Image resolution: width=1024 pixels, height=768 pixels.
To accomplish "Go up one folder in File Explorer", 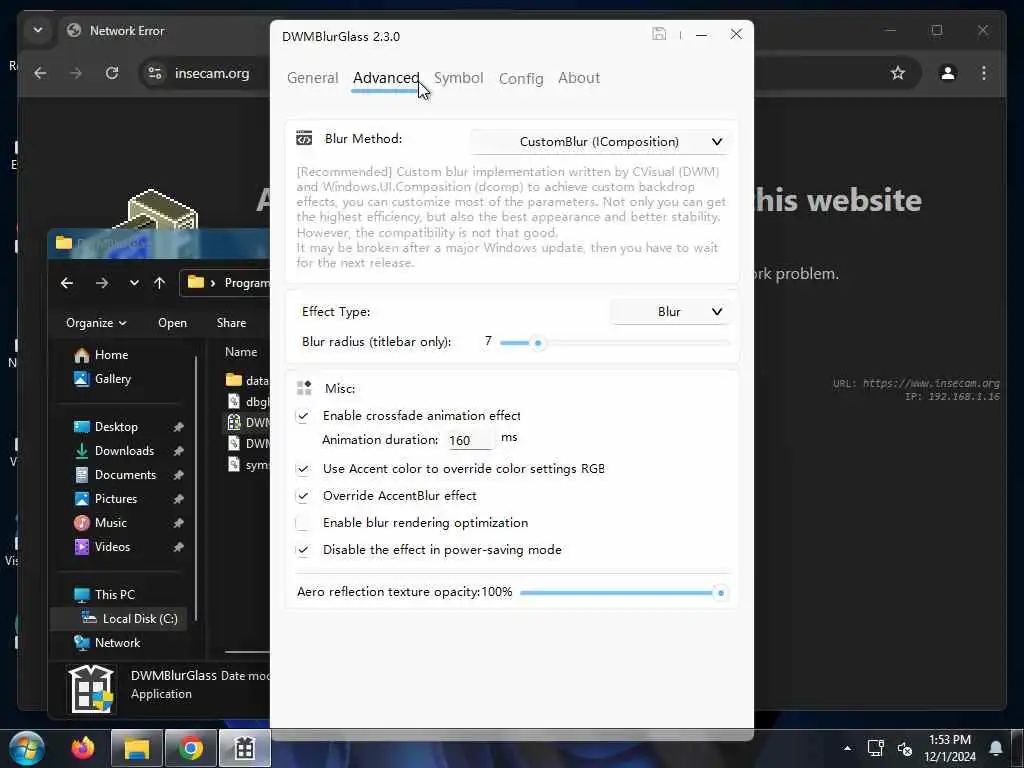I will click(x=159, y=283).
